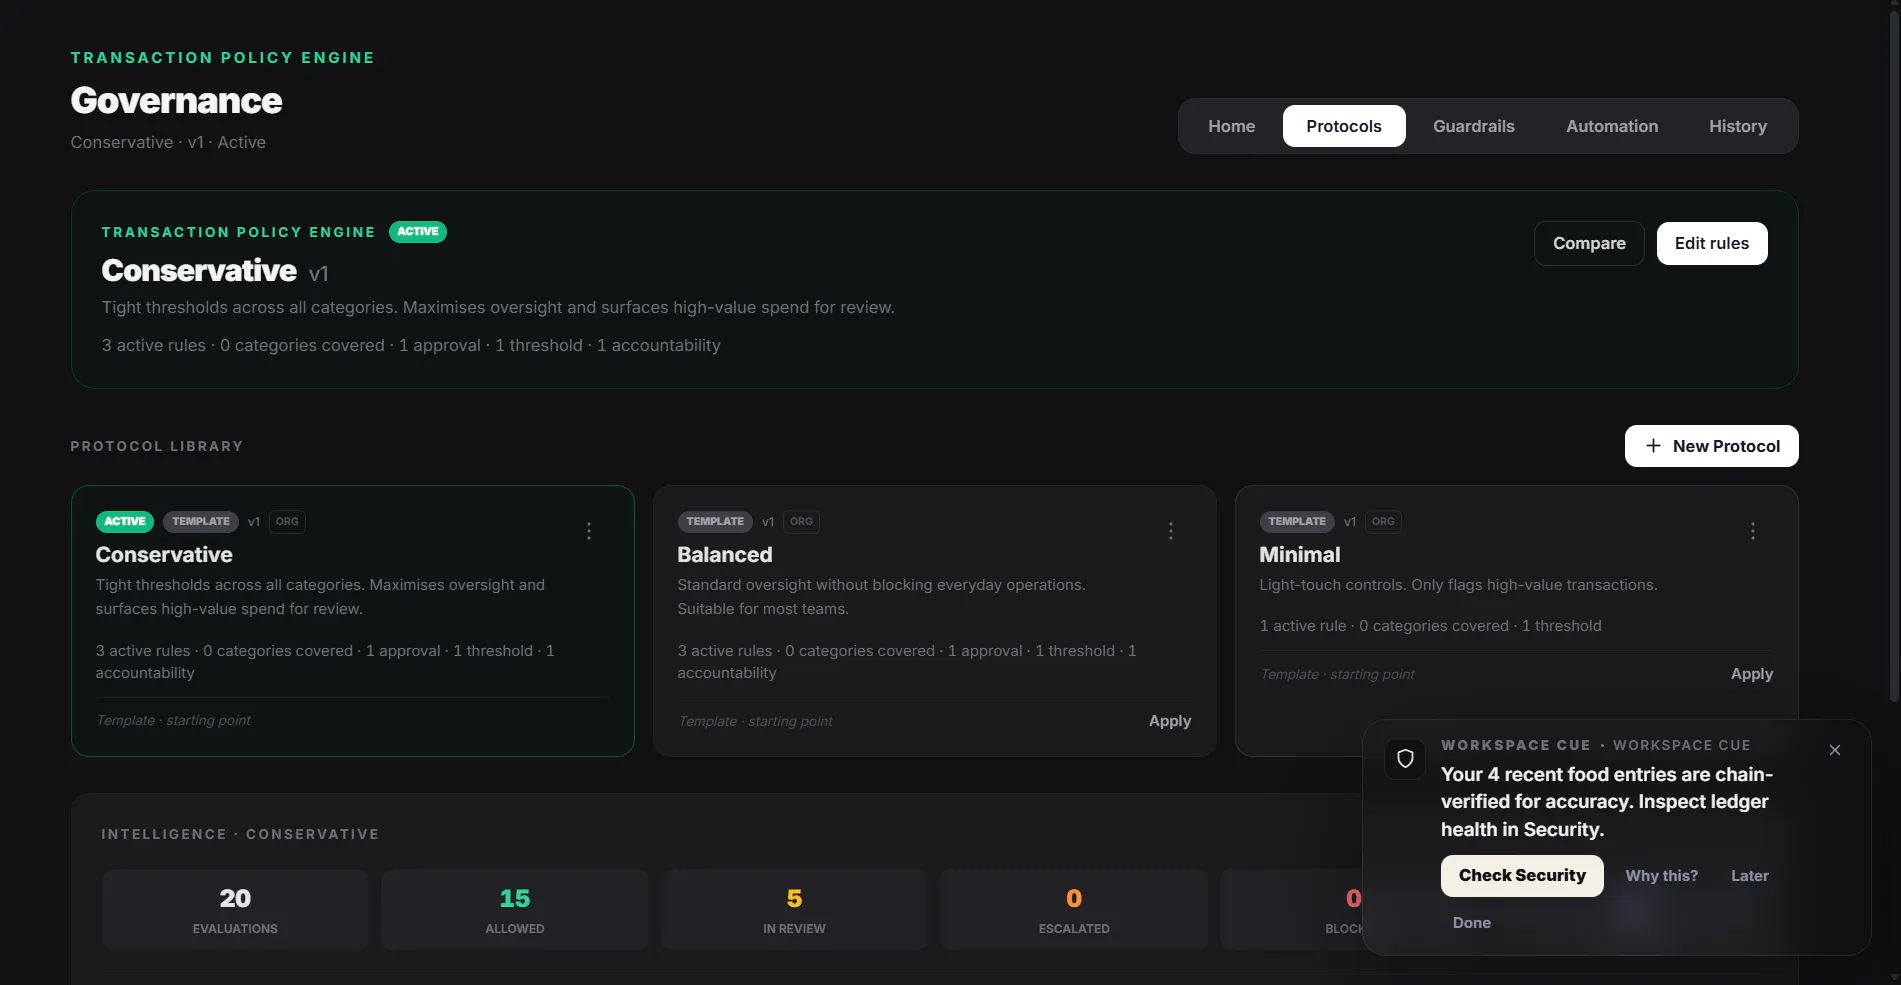The image size is (1901, 985).
Task: Click the Conservative card title
Action: pyautogui.click(x=164, y=555)
